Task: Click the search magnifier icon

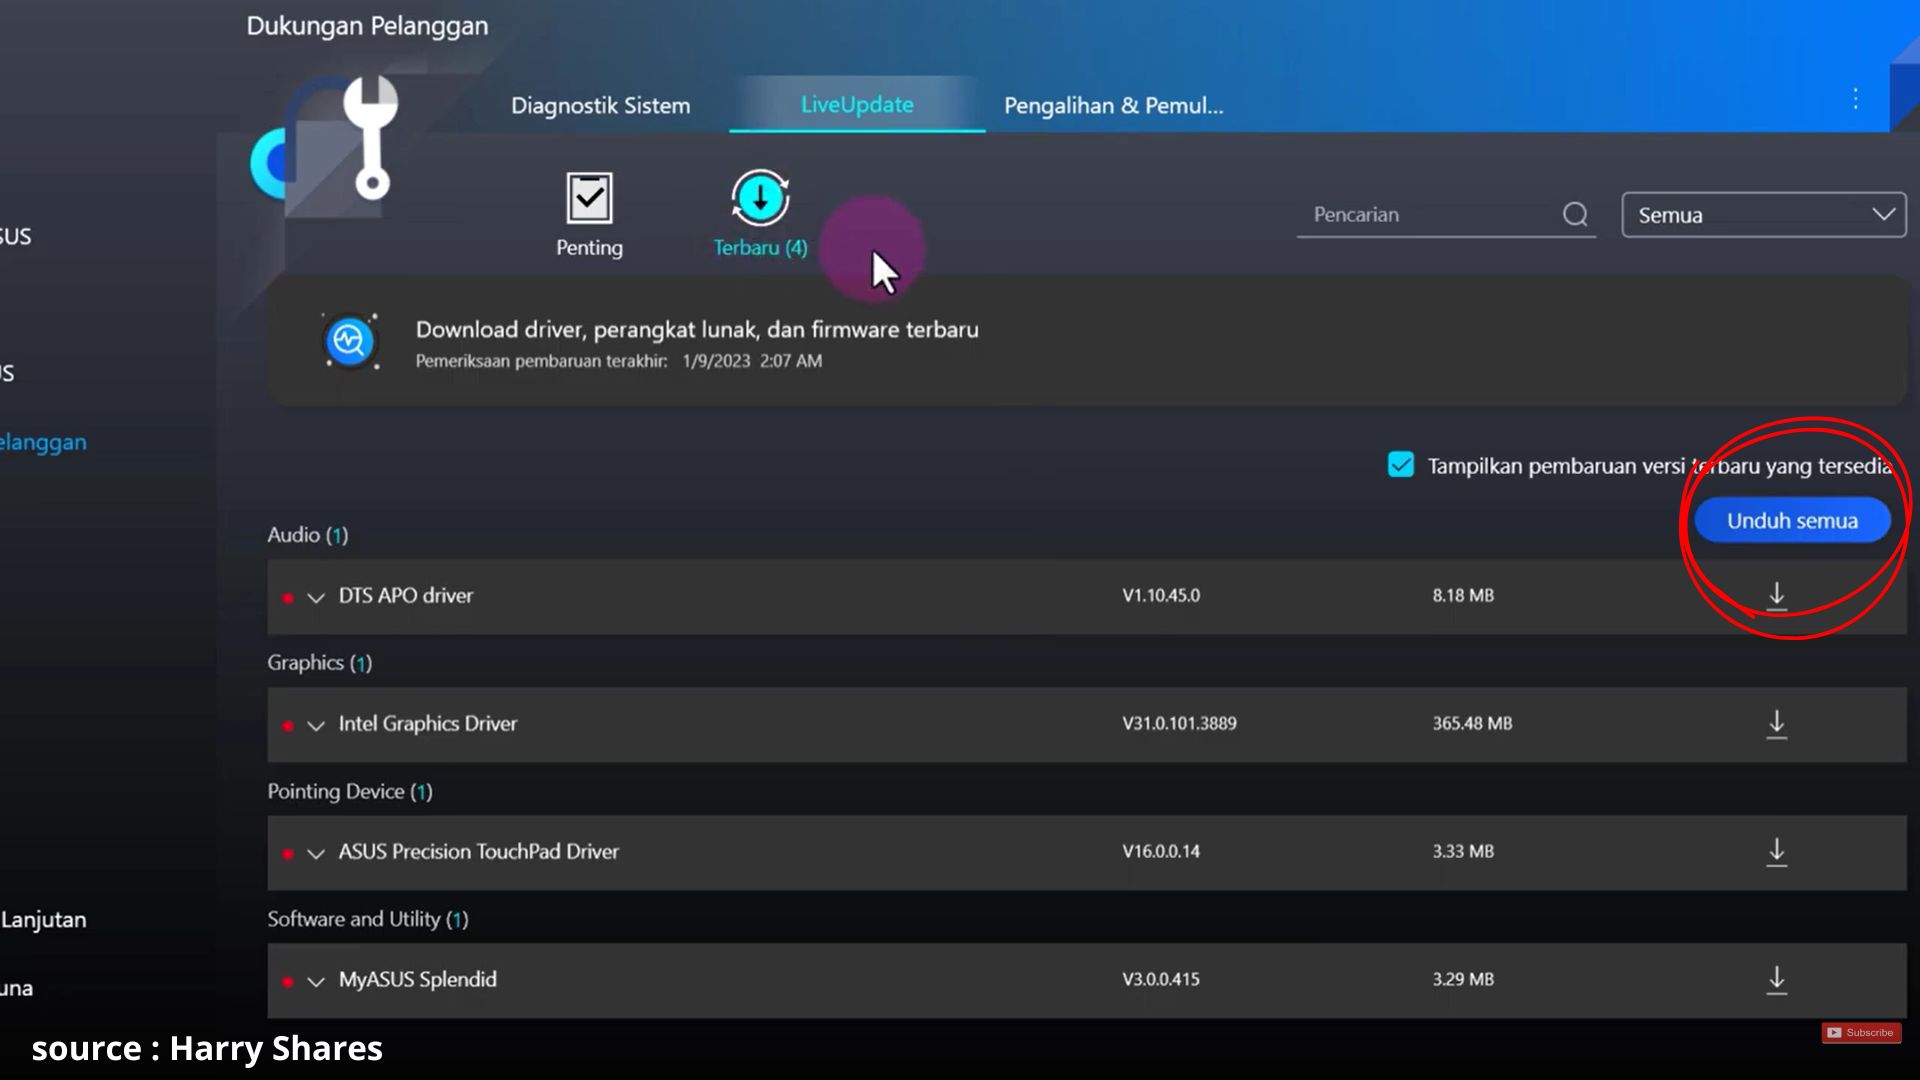Action: click(x=1575, y=214)
